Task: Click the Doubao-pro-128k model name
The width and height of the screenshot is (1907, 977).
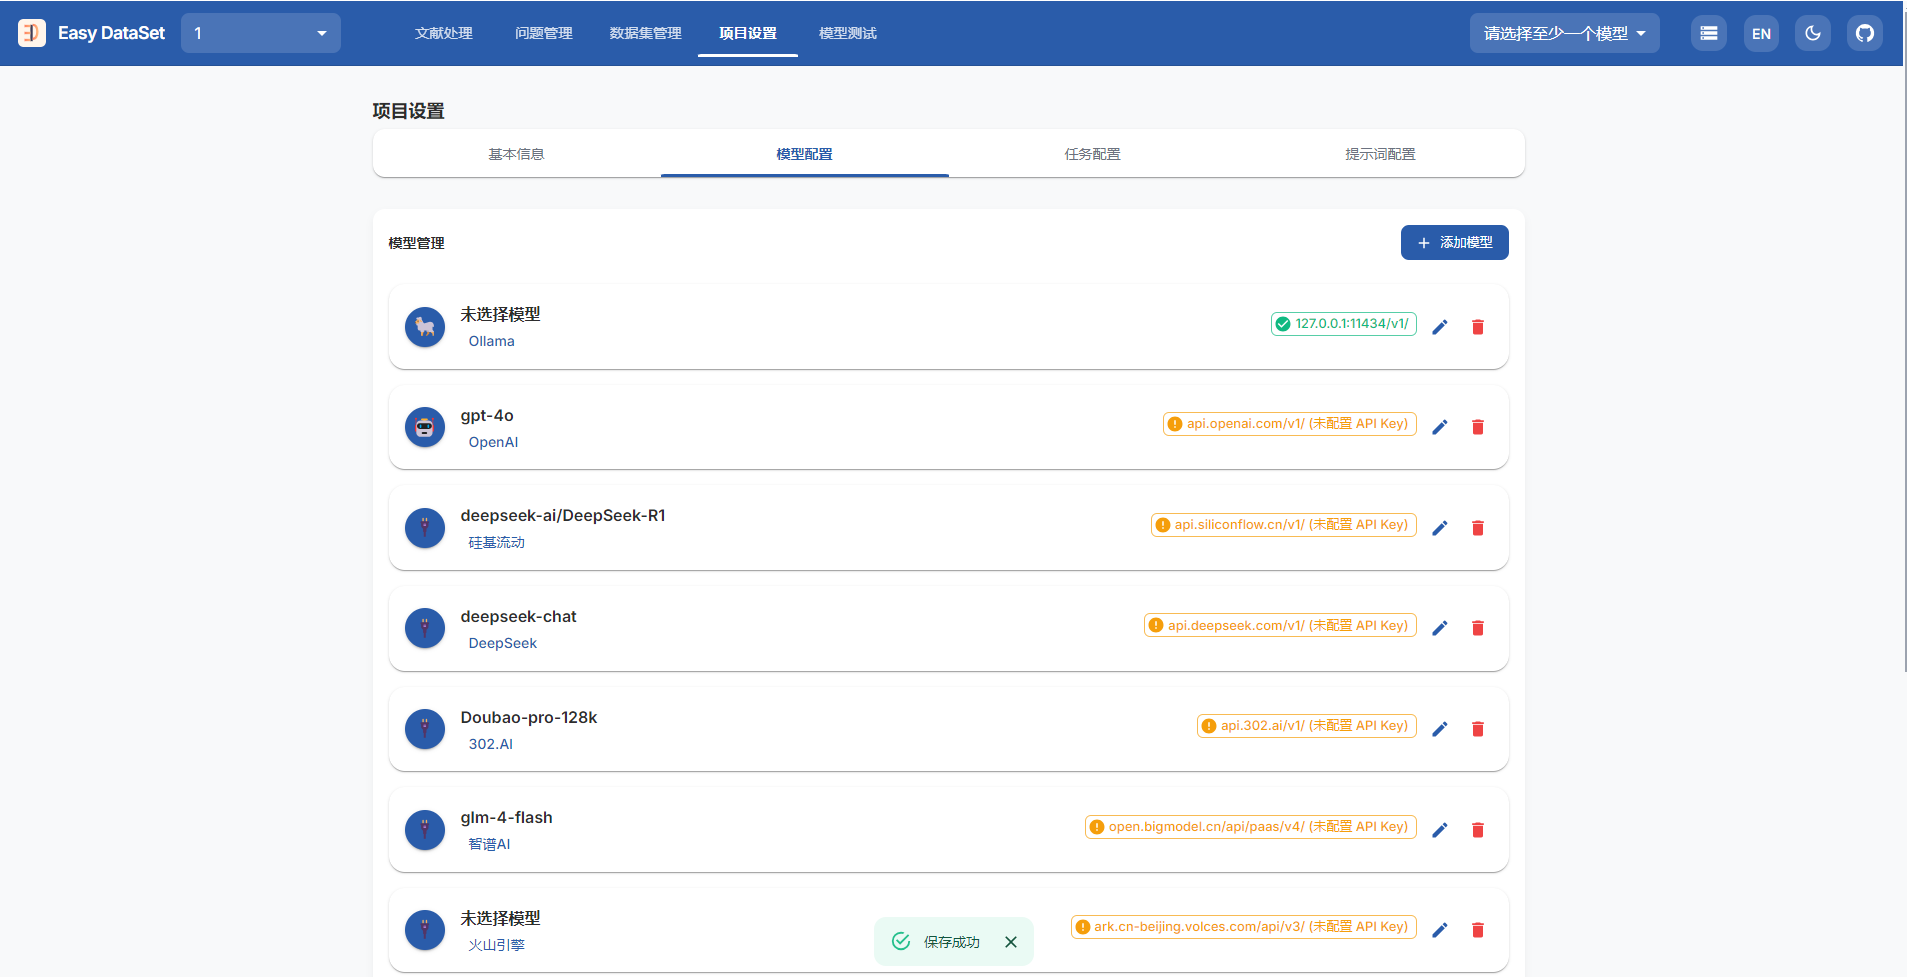Action: pyautogui.click(x=529, y=718)
